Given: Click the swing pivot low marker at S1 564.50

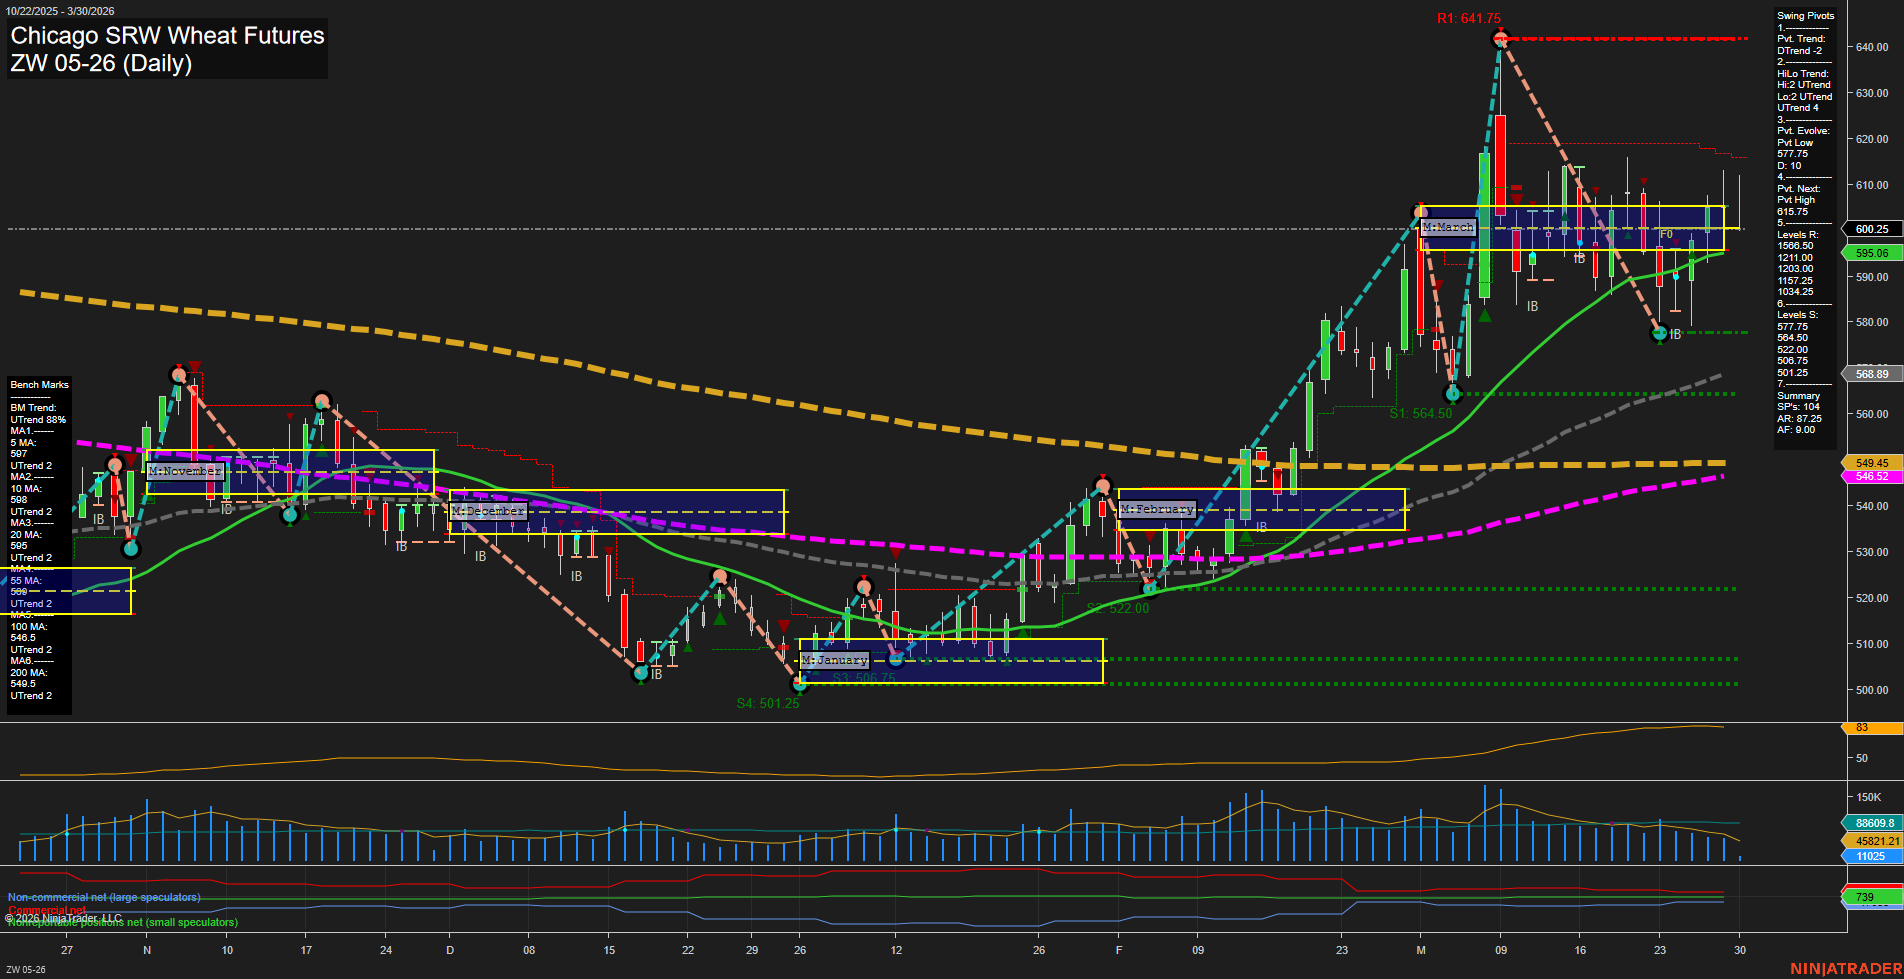Looking at the screenshot, I should coord(1453,394).
